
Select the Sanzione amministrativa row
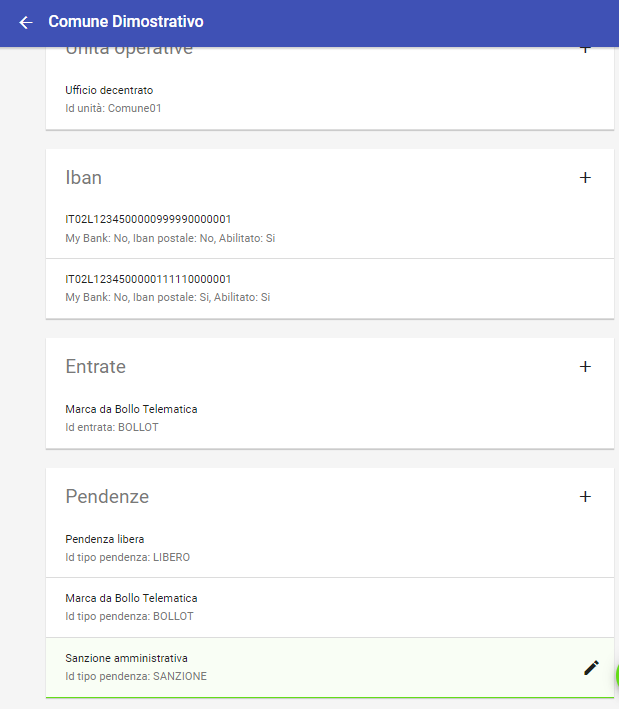(330, 667)
